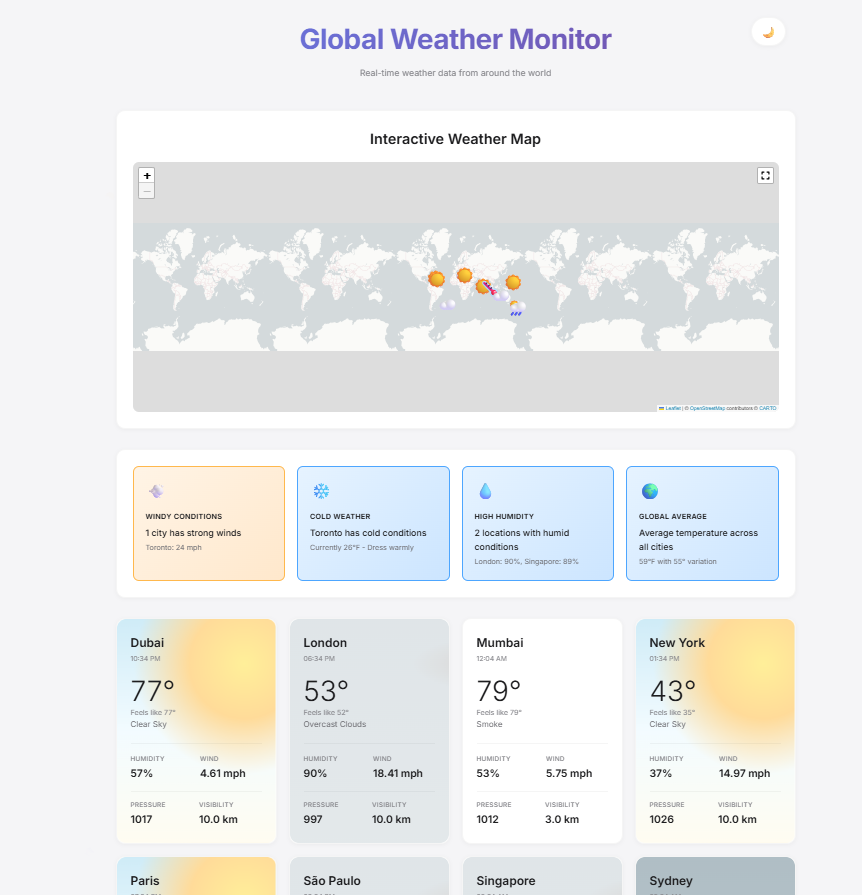862x895 pixels.
Task: Click Dubai's humidity value 57%
Action: point(142,773)
